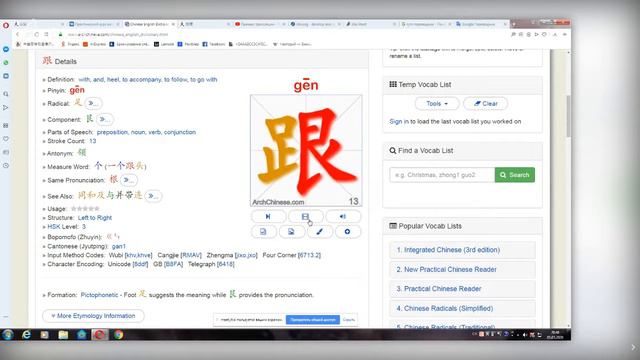The height and width of the screenshot is (360, 640).
Task: Open the history clock icon in Opera sidebar
Action: click(x=6, y=166)
